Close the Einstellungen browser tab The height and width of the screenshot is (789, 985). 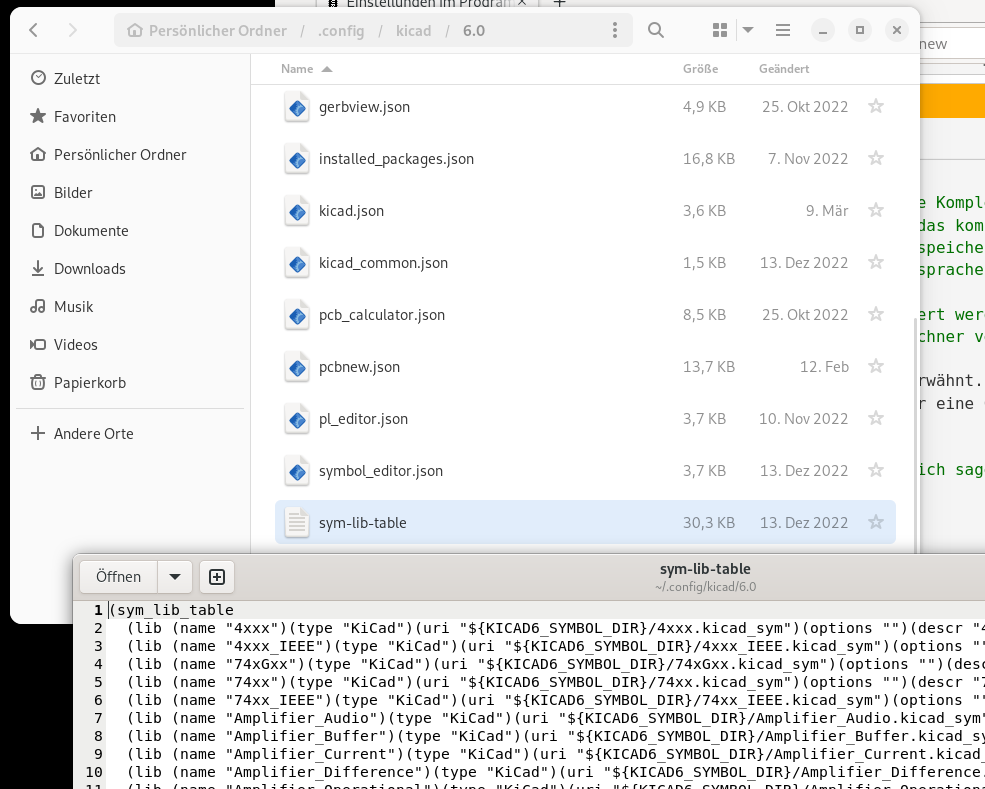[x=521, y=3]
